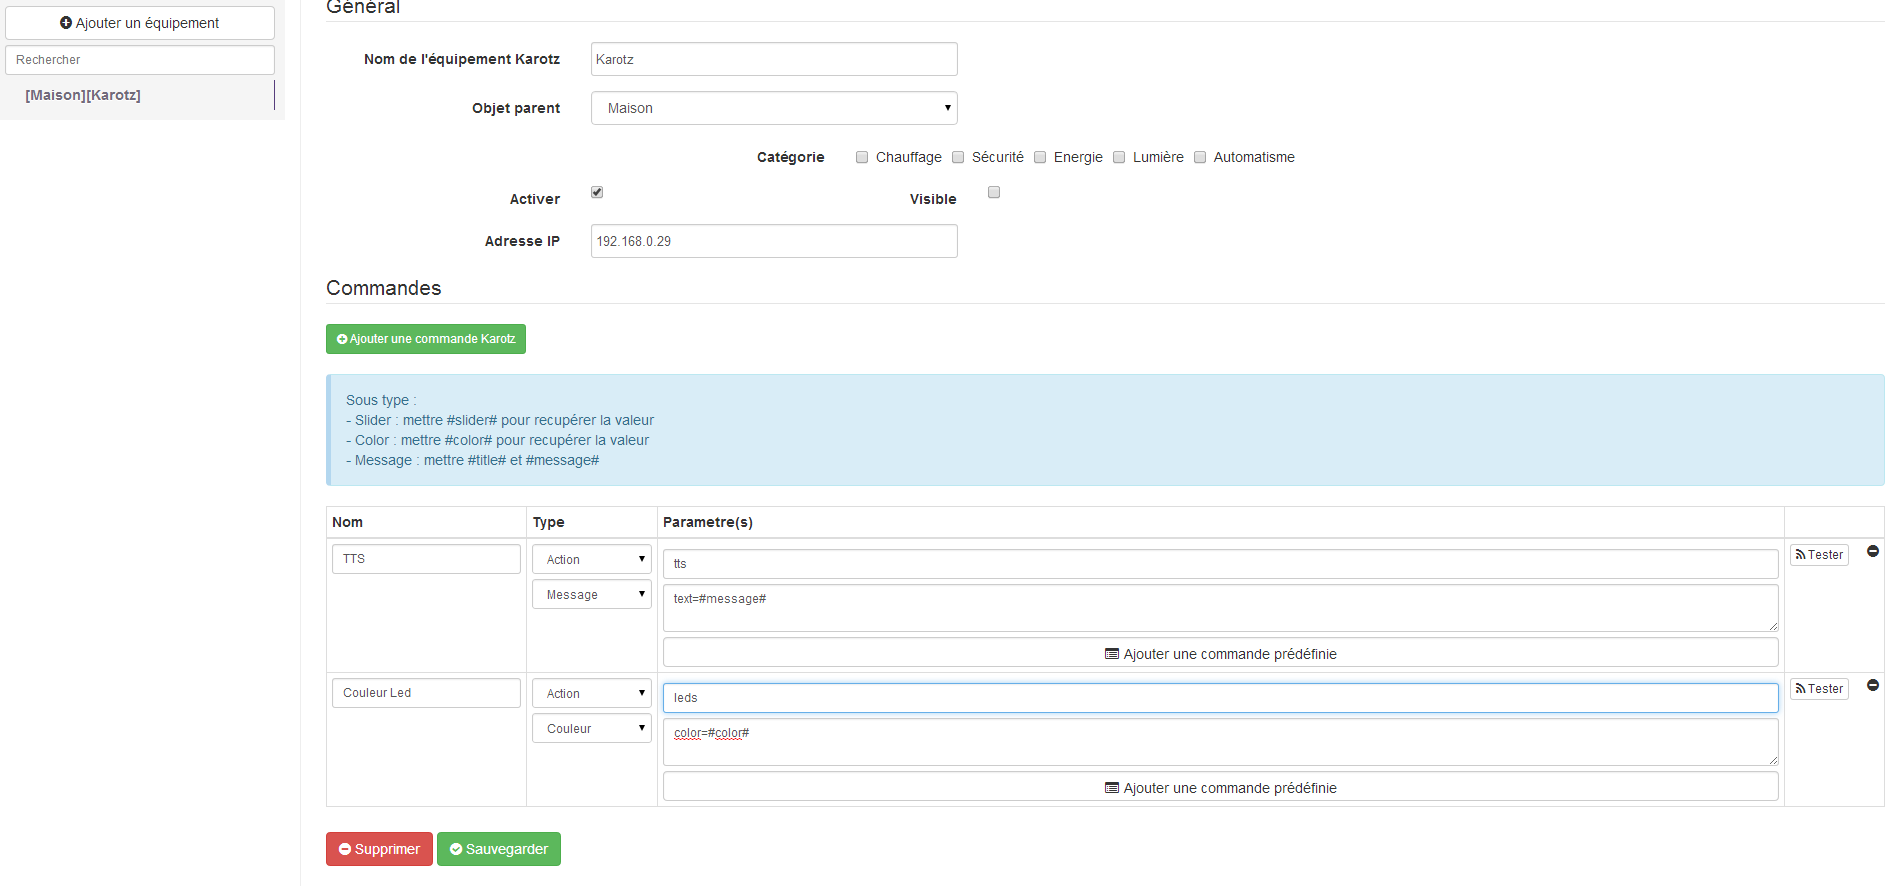The image size is (1893, 895).
Task: Toggle the Sécurité category checkbox
Action: click(958, 157)
